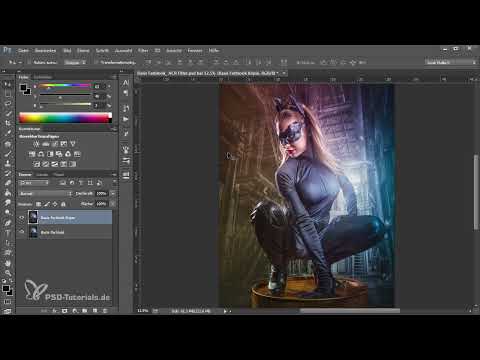Click the zoom percentage field in status bar
The image size is (480, 360).
[143, 311]
